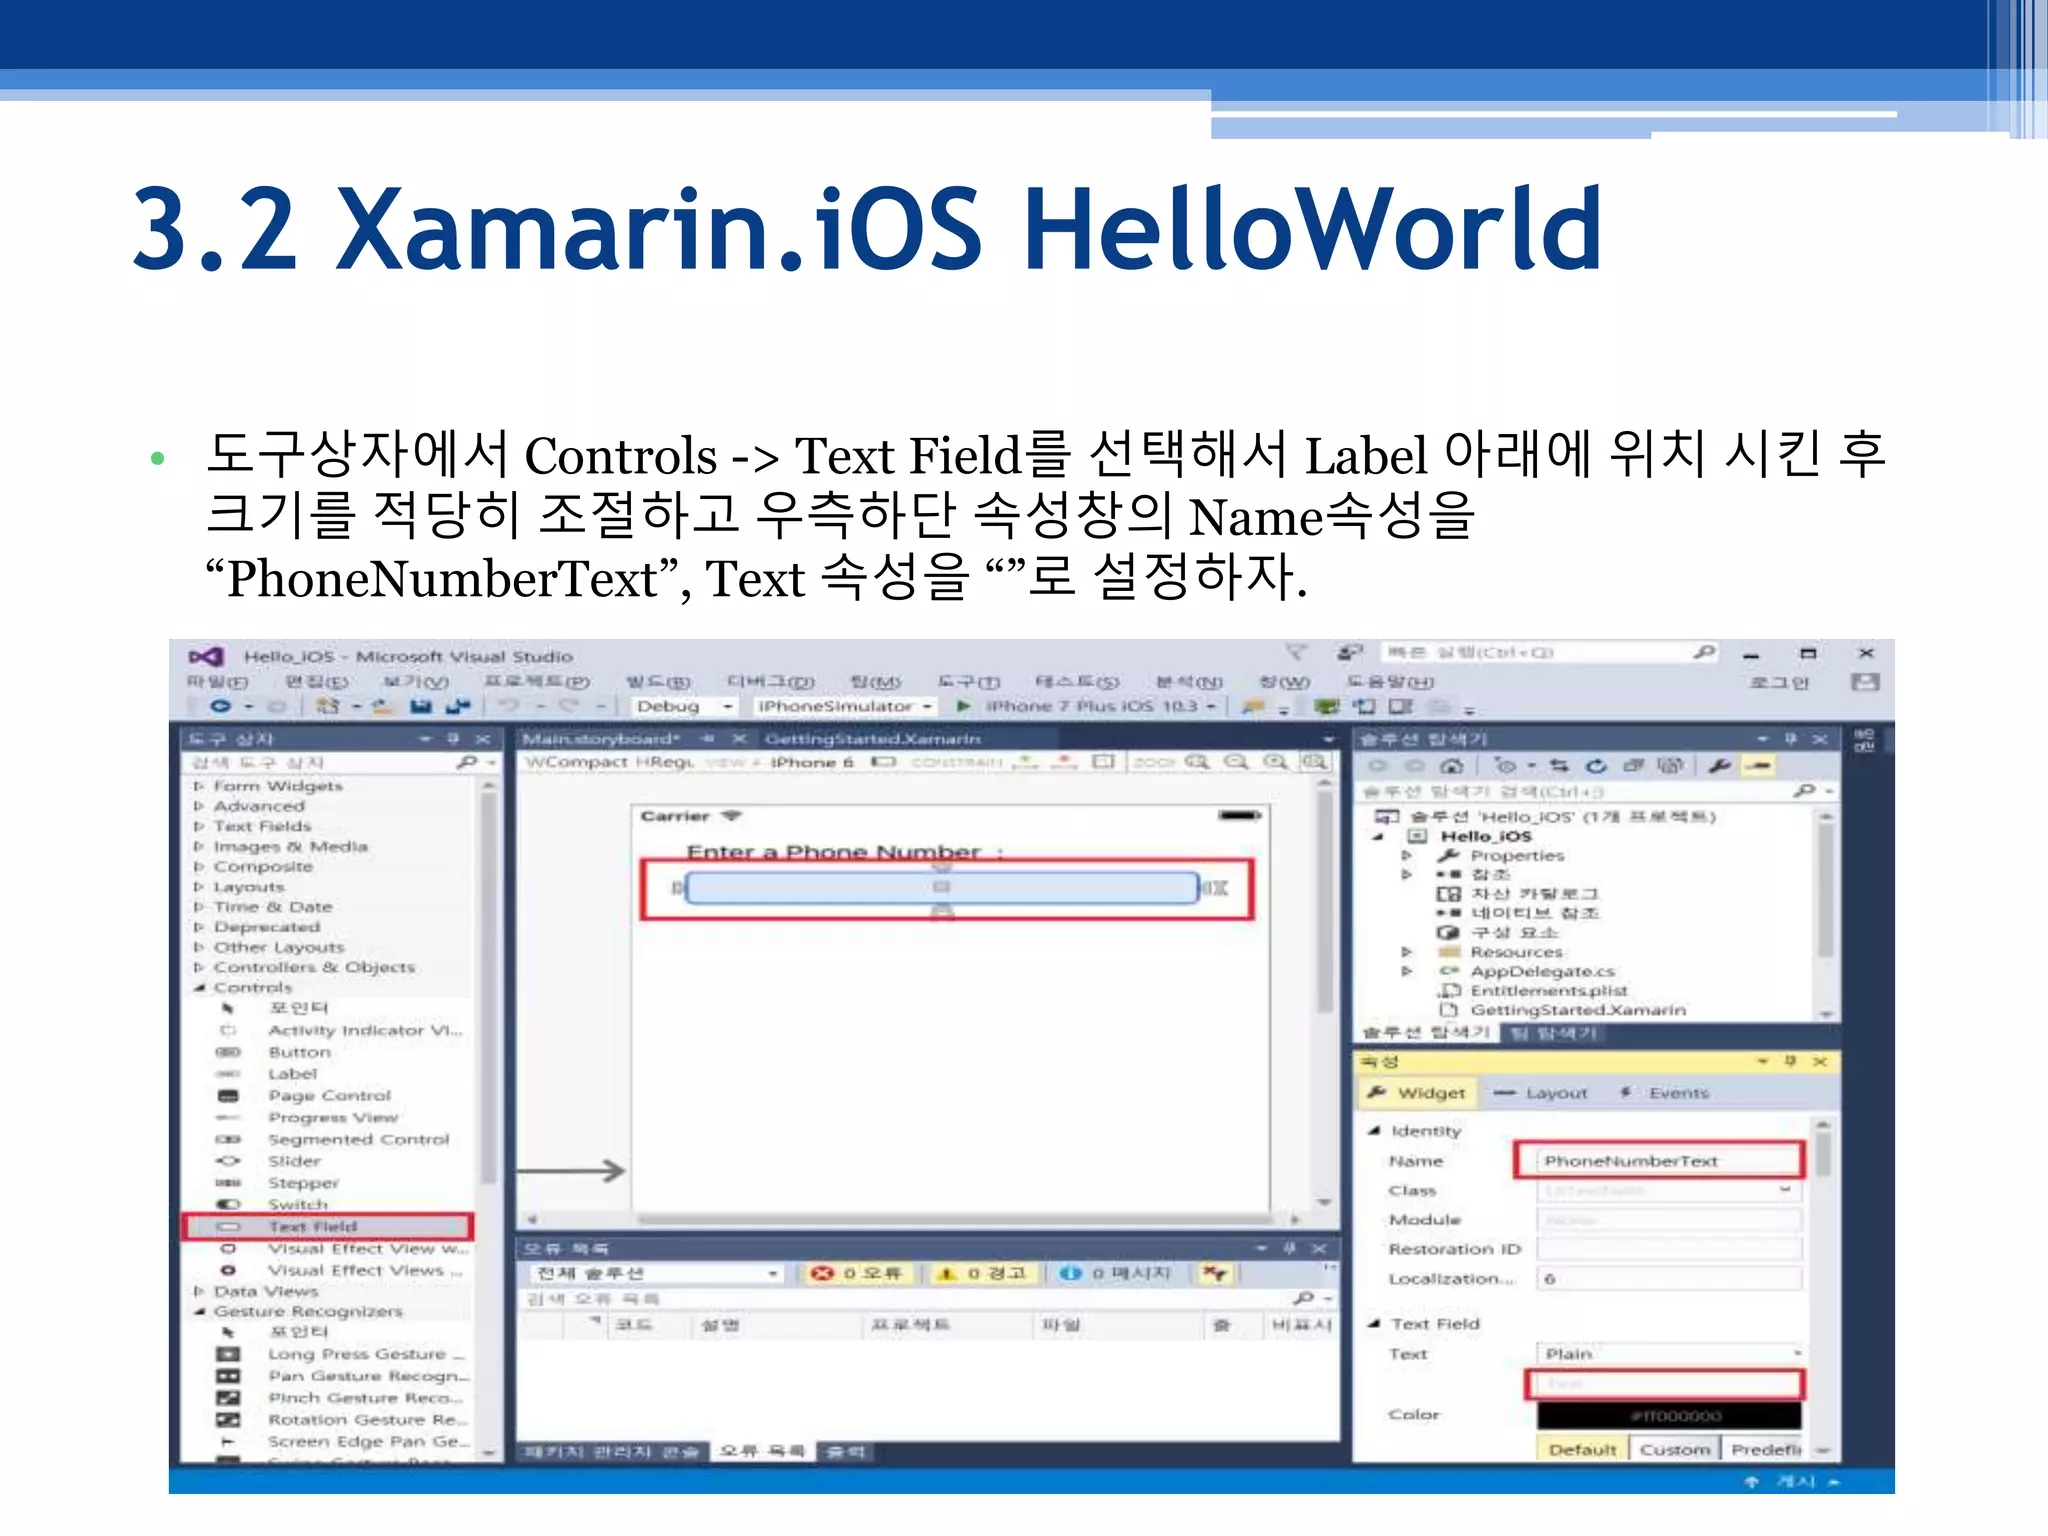Select the Rotation Gesture Recognizer item

tap(342, 1420)
